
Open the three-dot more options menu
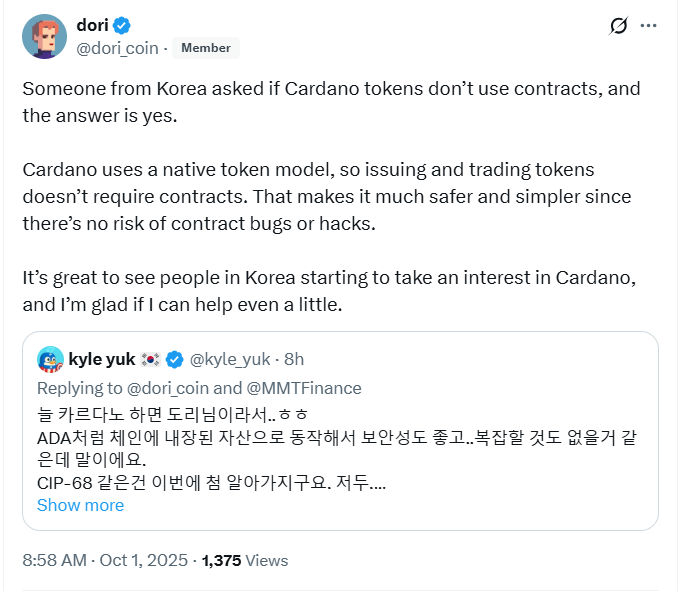(648, 26)
